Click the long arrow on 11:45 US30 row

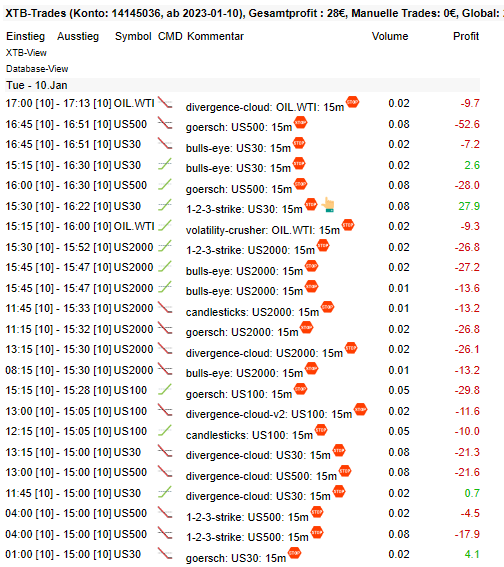point(165,492)
